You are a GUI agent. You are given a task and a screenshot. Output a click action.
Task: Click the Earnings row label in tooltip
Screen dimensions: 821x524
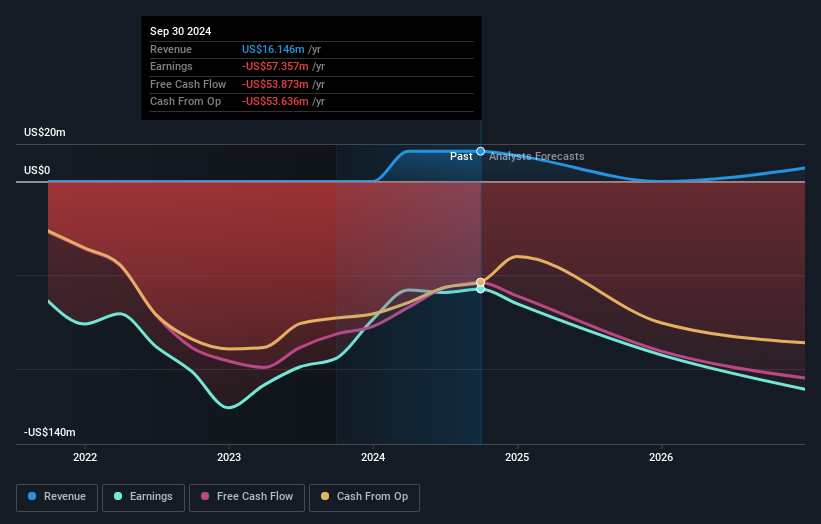point(171,66)
